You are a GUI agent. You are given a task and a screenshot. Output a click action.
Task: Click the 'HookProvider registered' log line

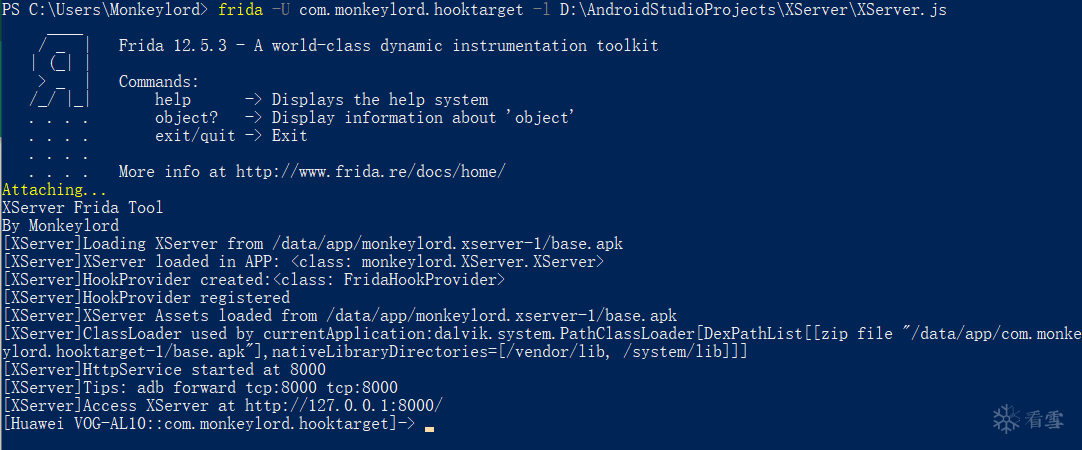[x=146, y=298]
